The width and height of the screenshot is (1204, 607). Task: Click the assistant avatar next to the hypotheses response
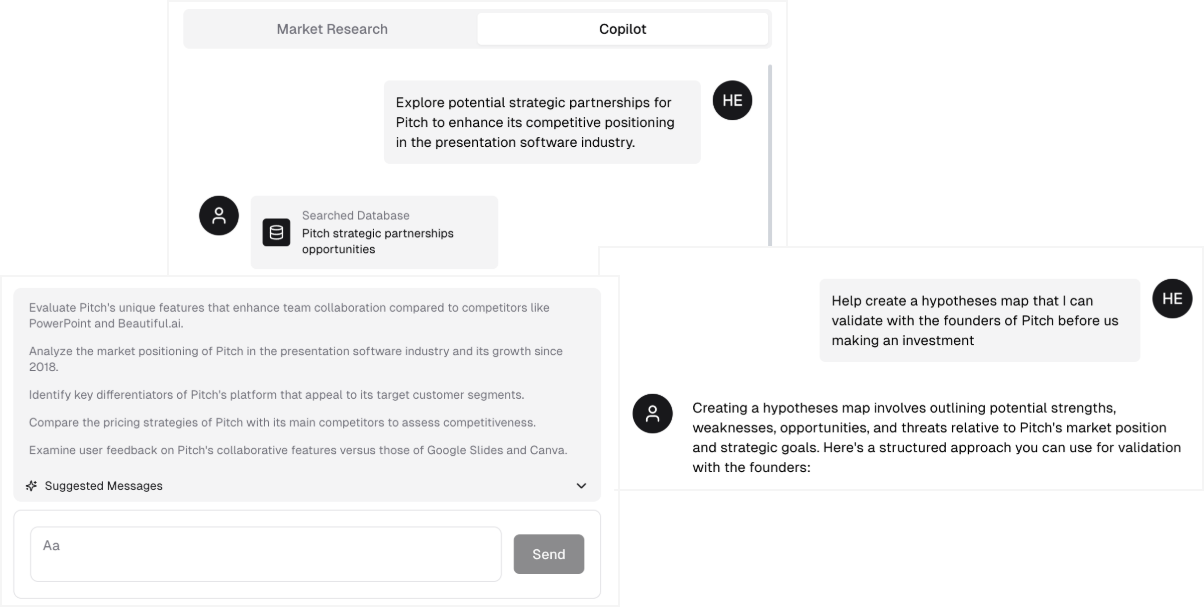pyautogui.click(x=652, y=415)
